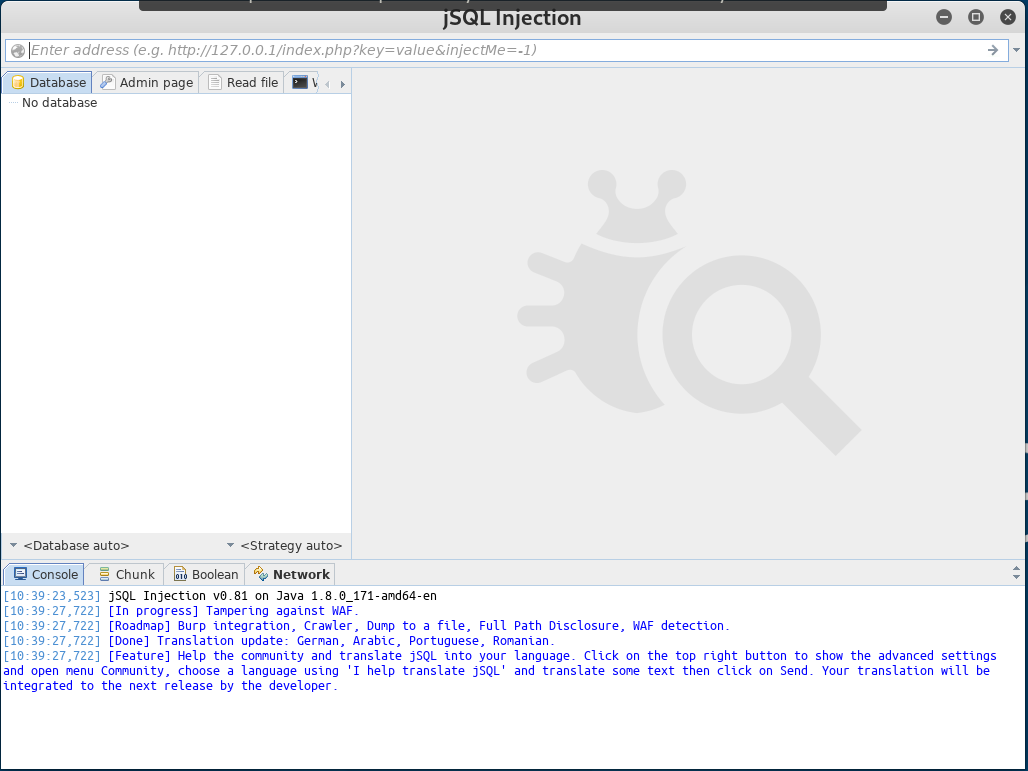The image size is (1028, 771).
Task: Click the 'jSQL Injection v0.81' console line
Action: 220,596
